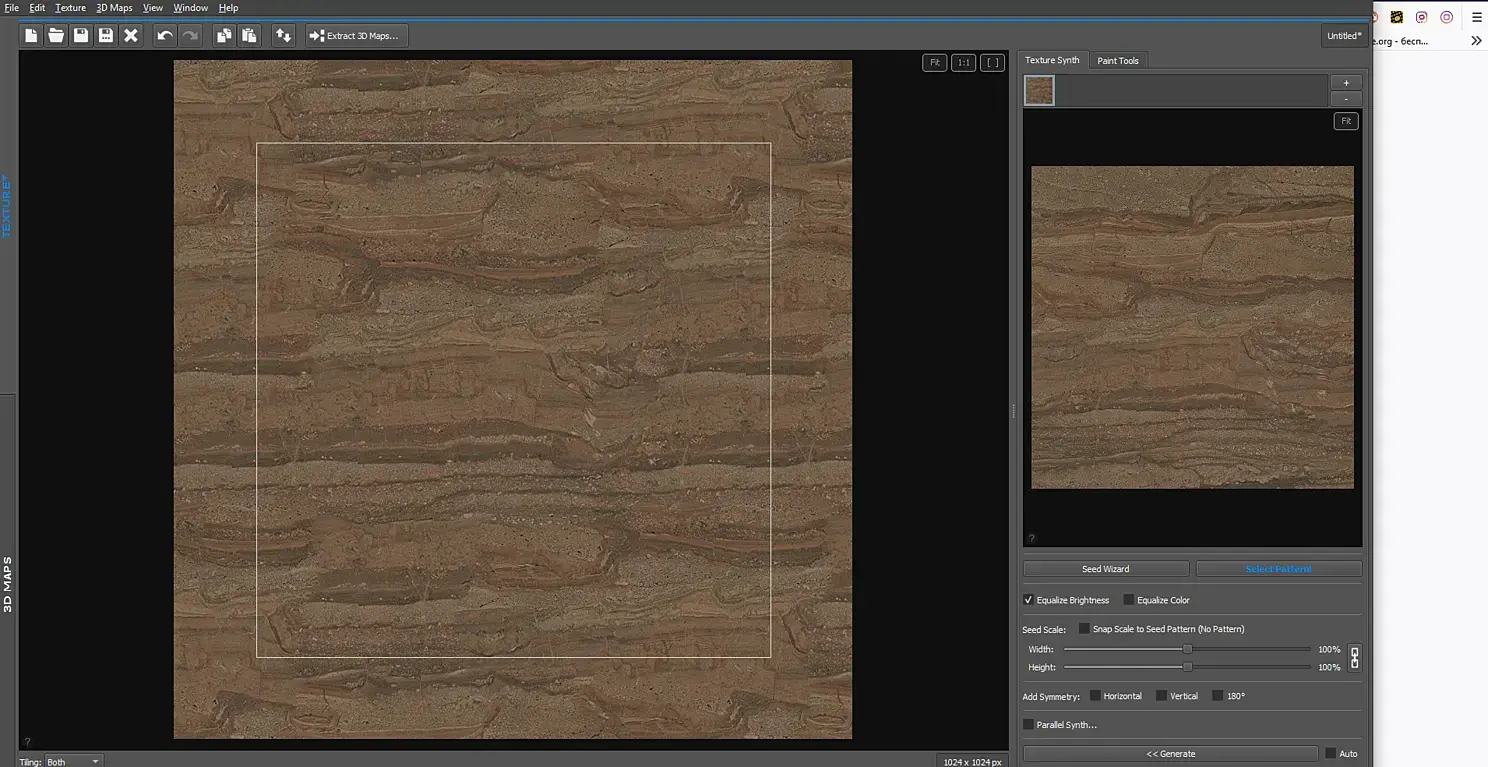
Task: Check the Horizontal symmetry box
Action: [x=1095, y=696]
